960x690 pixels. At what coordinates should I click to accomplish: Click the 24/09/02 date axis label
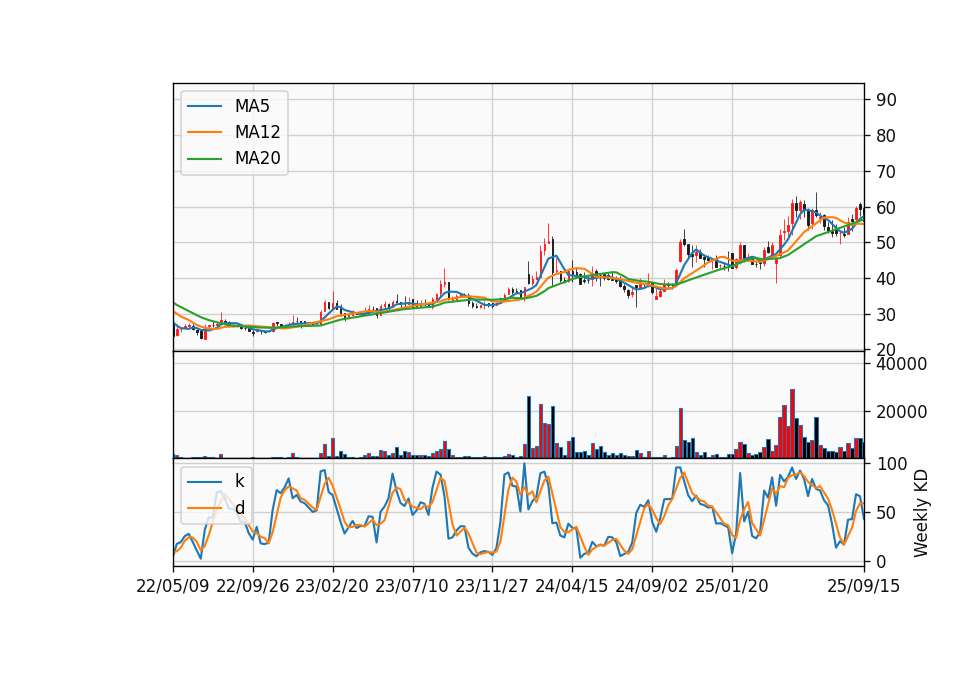[651, 586]
